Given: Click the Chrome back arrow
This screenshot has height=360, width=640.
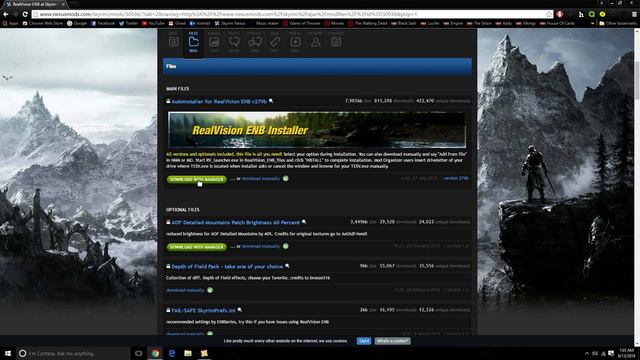Looking at the screenshot, I should pos(6,14).
